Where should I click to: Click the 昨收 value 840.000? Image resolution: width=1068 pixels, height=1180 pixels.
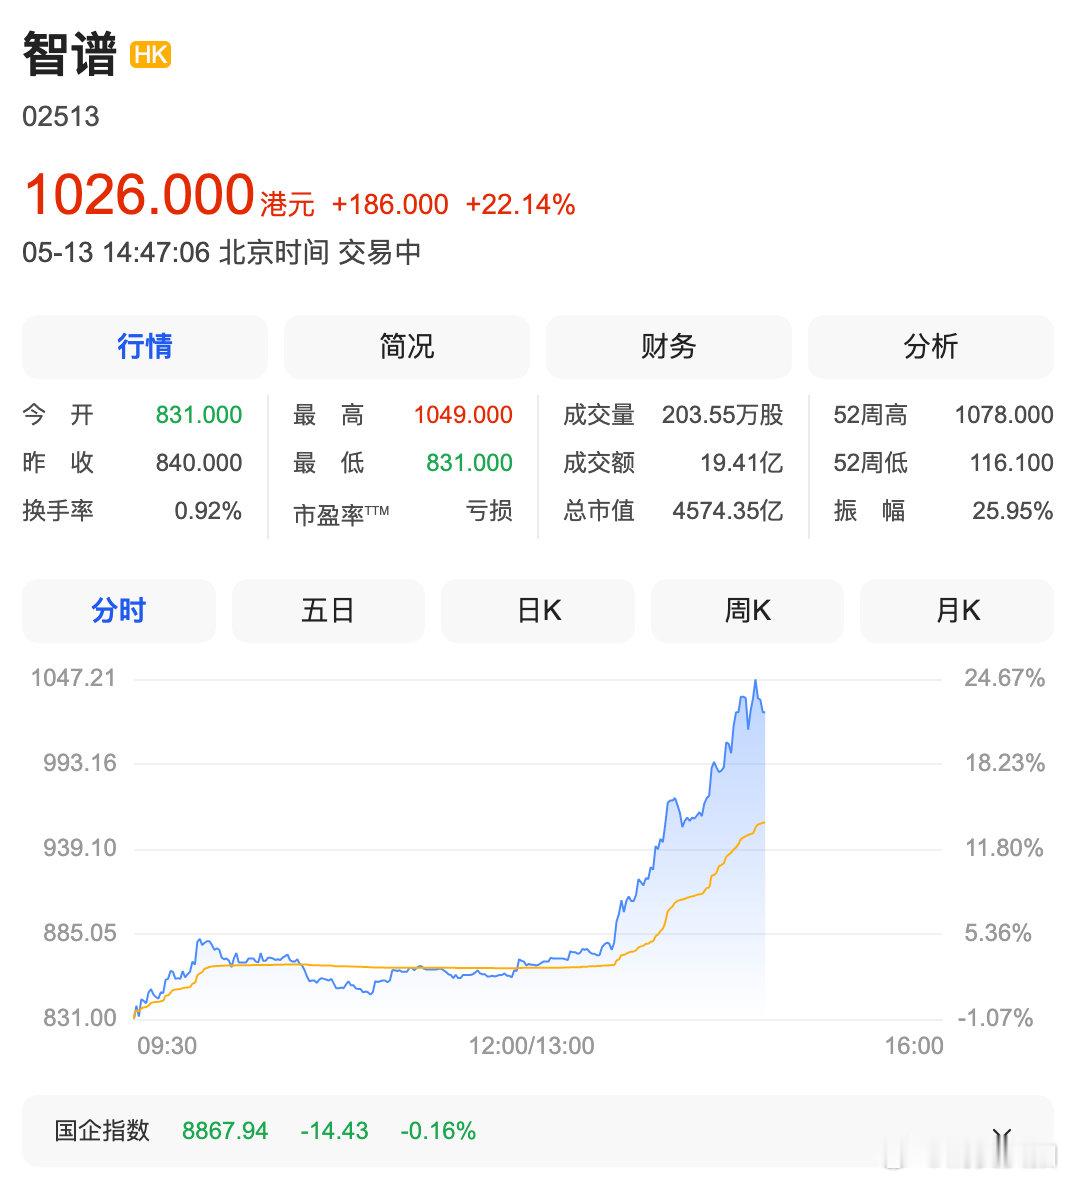[x=199, y=463]
